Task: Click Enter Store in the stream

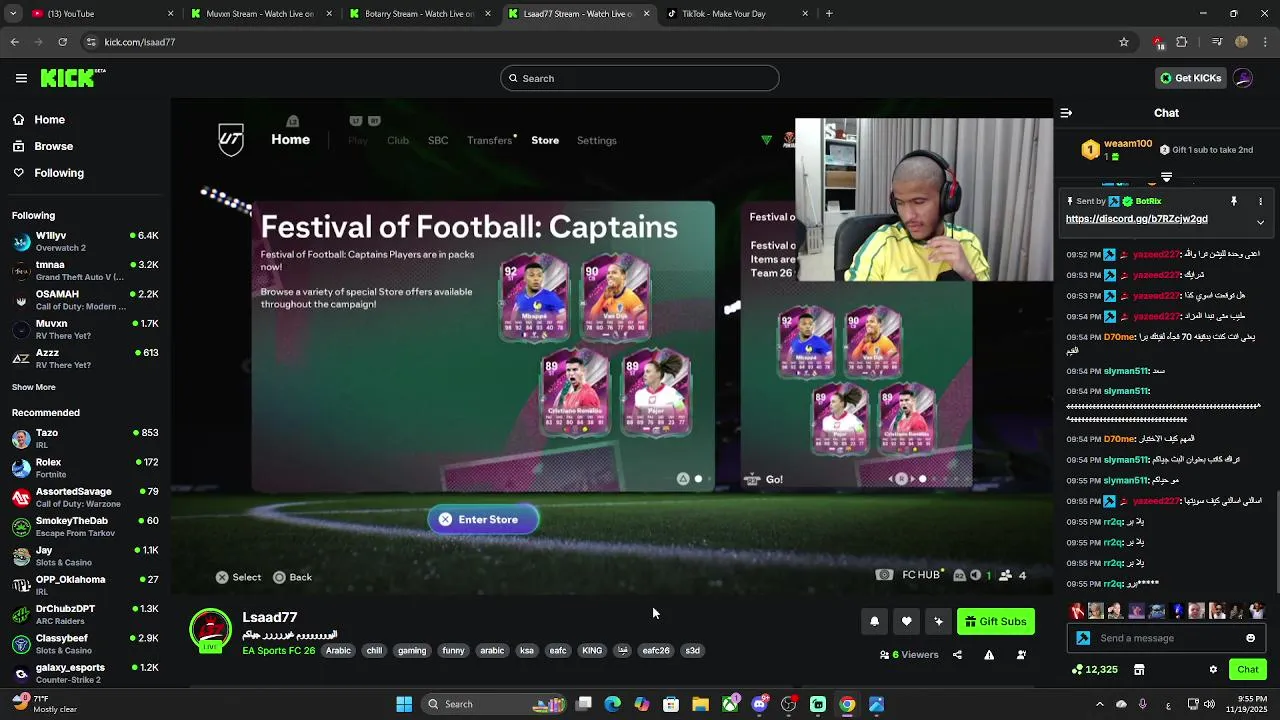Action: pos(483,519)
